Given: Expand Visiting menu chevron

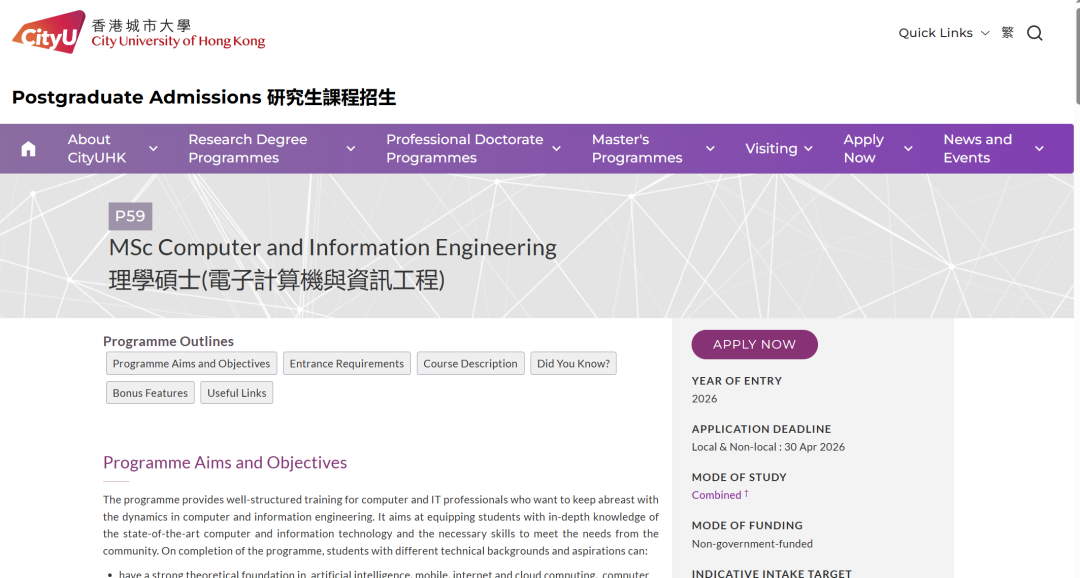Looking at the screenshot, I should click(x=809, y=149).
